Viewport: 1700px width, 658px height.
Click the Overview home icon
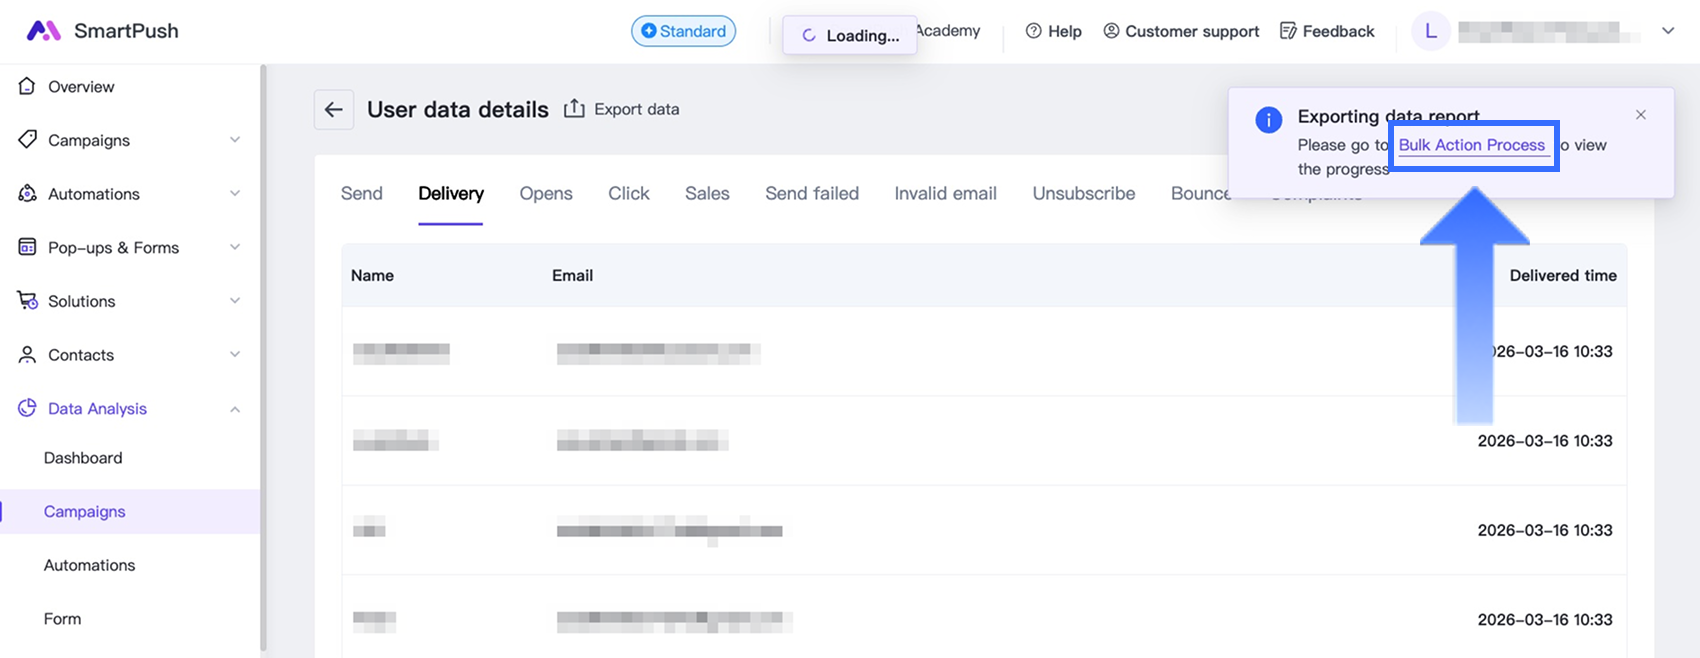pyautogui.click(x=27, y=87)
